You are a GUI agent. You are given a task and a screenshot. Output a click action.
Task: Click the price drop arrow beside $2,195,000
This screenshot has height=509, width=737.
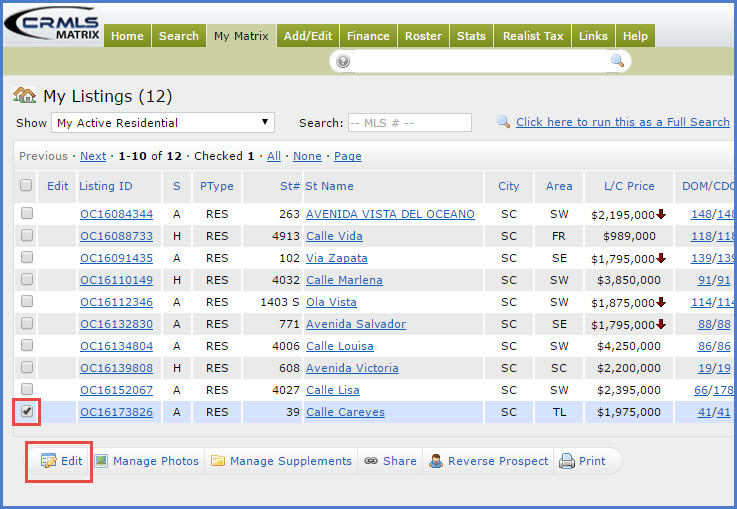point(661,214)
